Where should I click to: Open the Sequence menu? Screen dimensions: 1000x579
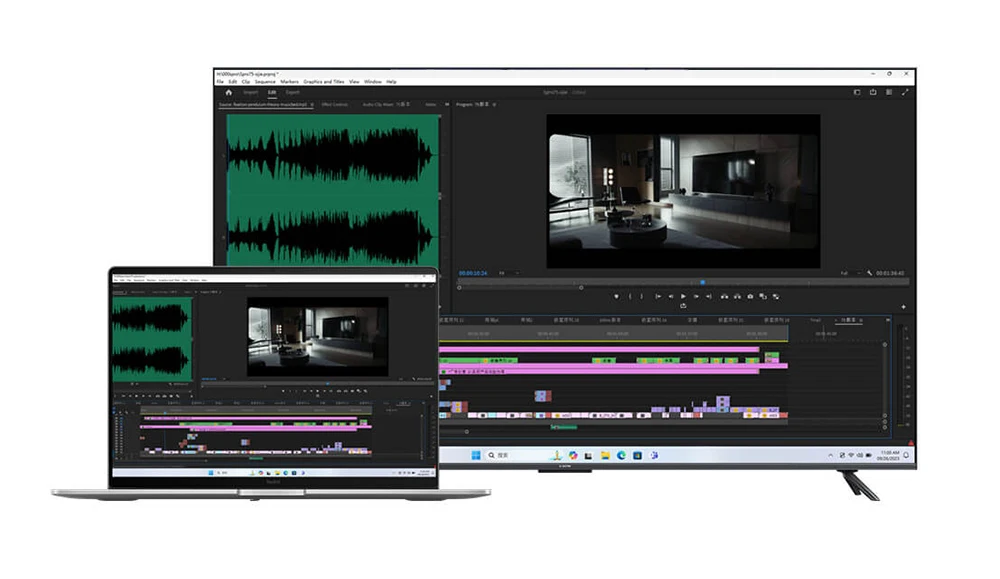(267, 81)
